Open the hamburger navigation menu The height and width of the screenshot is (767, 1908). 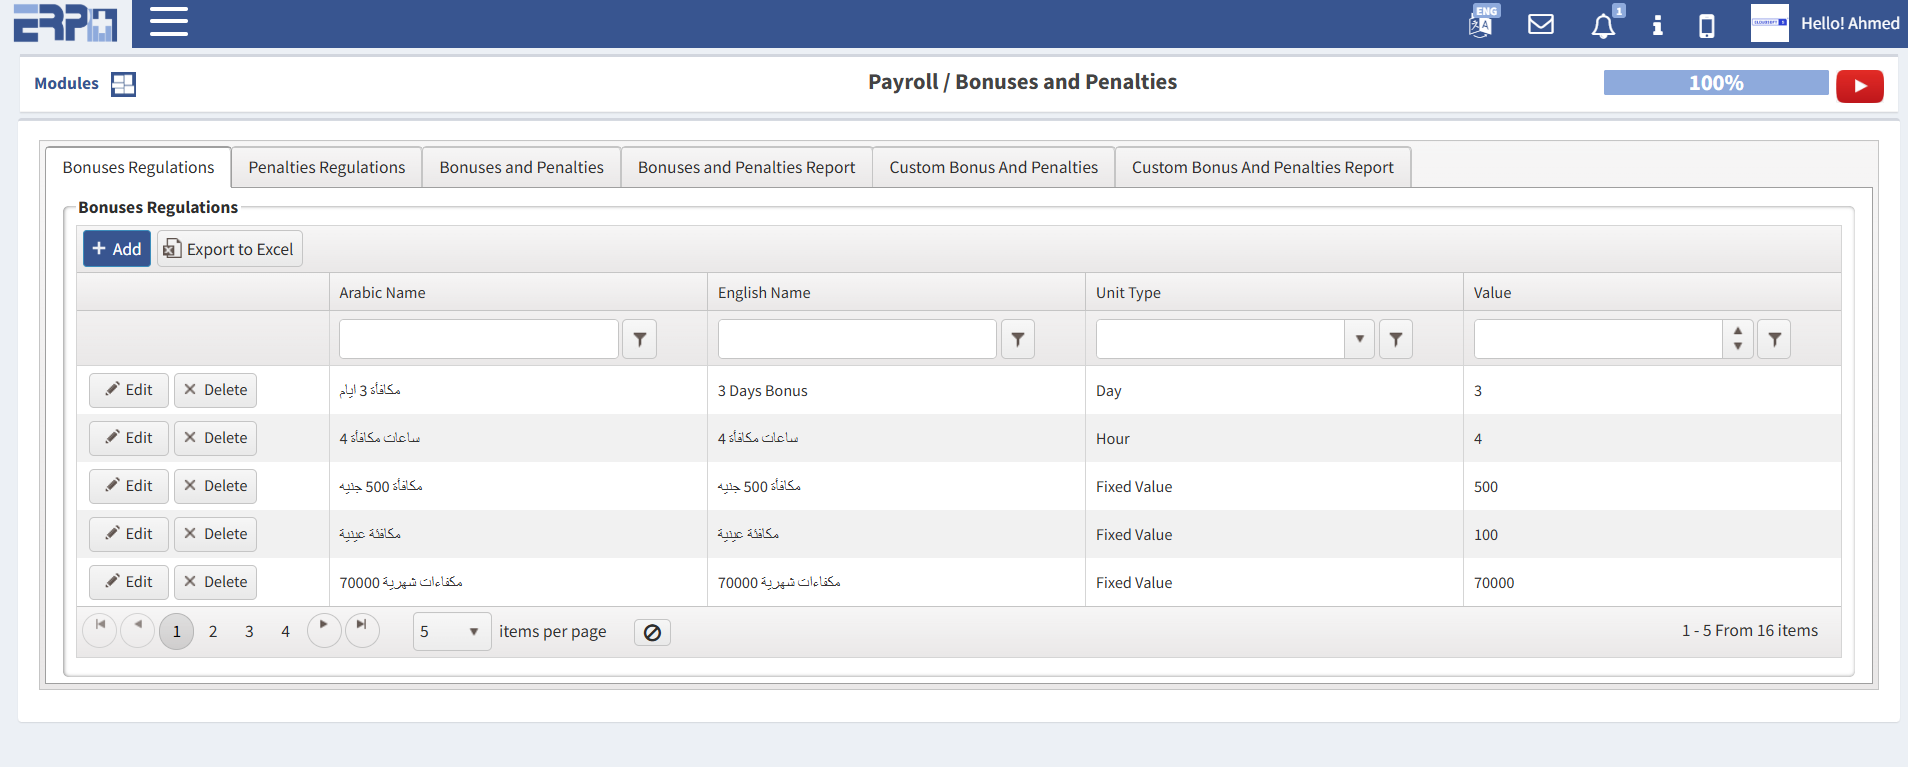point(168,22)
